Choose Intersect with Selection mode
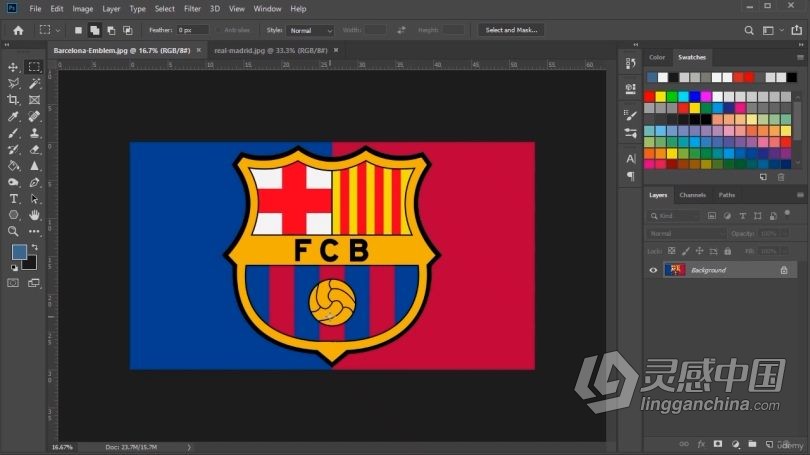The height and width of the screenshot is (455, 810). click(x=128, y=30)
